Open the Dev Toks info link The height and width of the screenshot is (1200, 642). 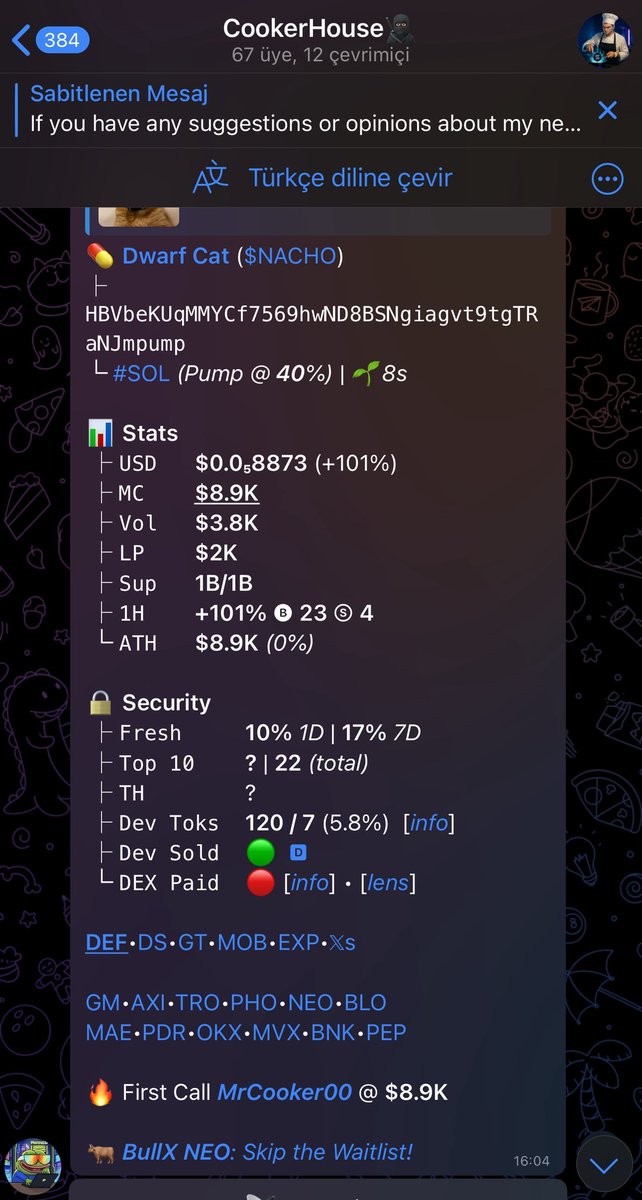(x=429, y=823)
